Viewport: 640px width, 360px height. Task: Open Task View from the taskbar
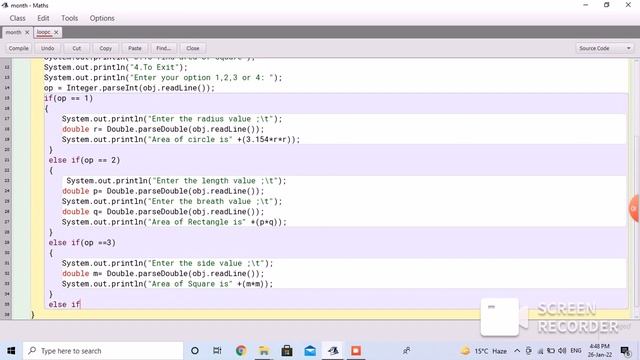coord(217,351)
